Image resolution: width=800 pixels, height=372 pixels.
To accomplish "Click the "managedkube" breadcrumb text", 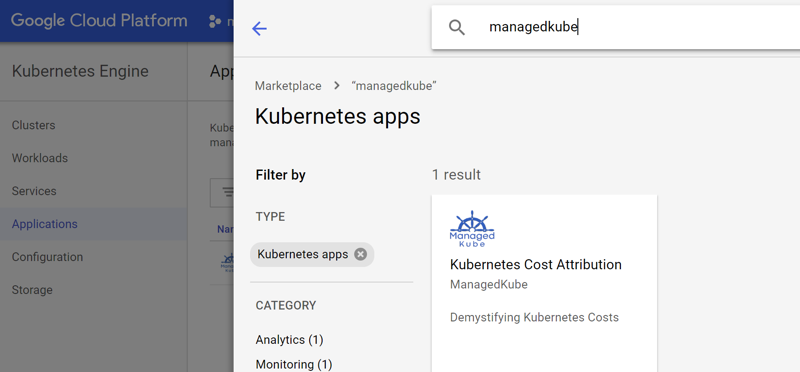I will coord(394,86).
